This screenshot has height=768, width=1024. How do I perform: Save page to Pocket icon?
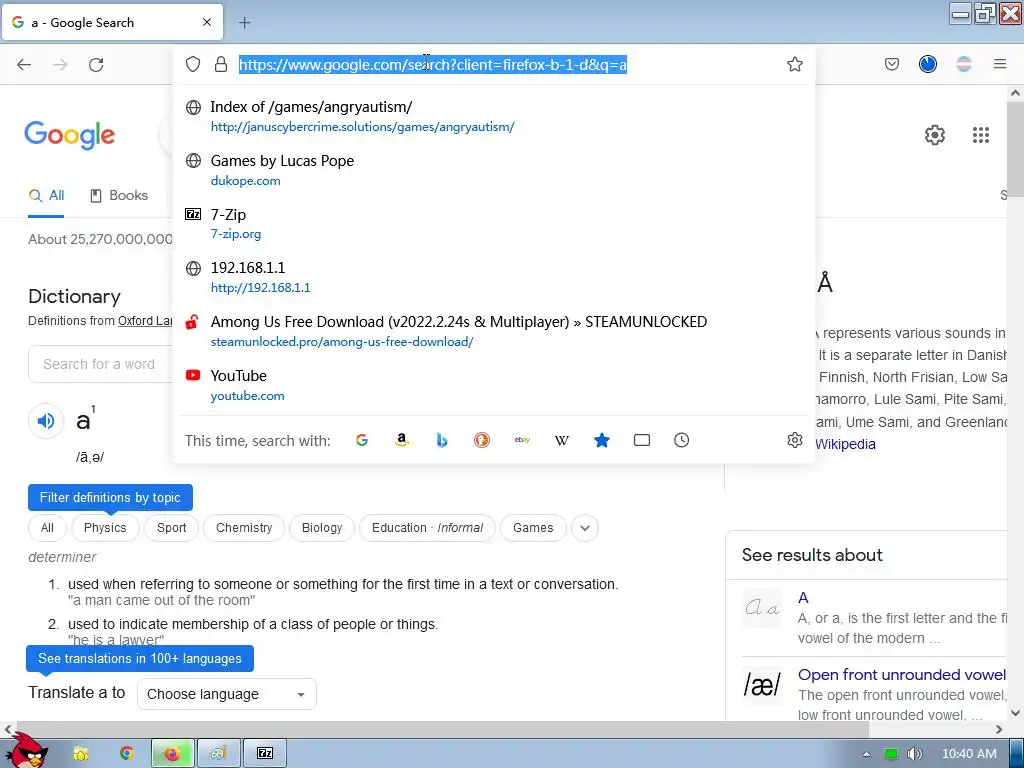coord(891,64)
